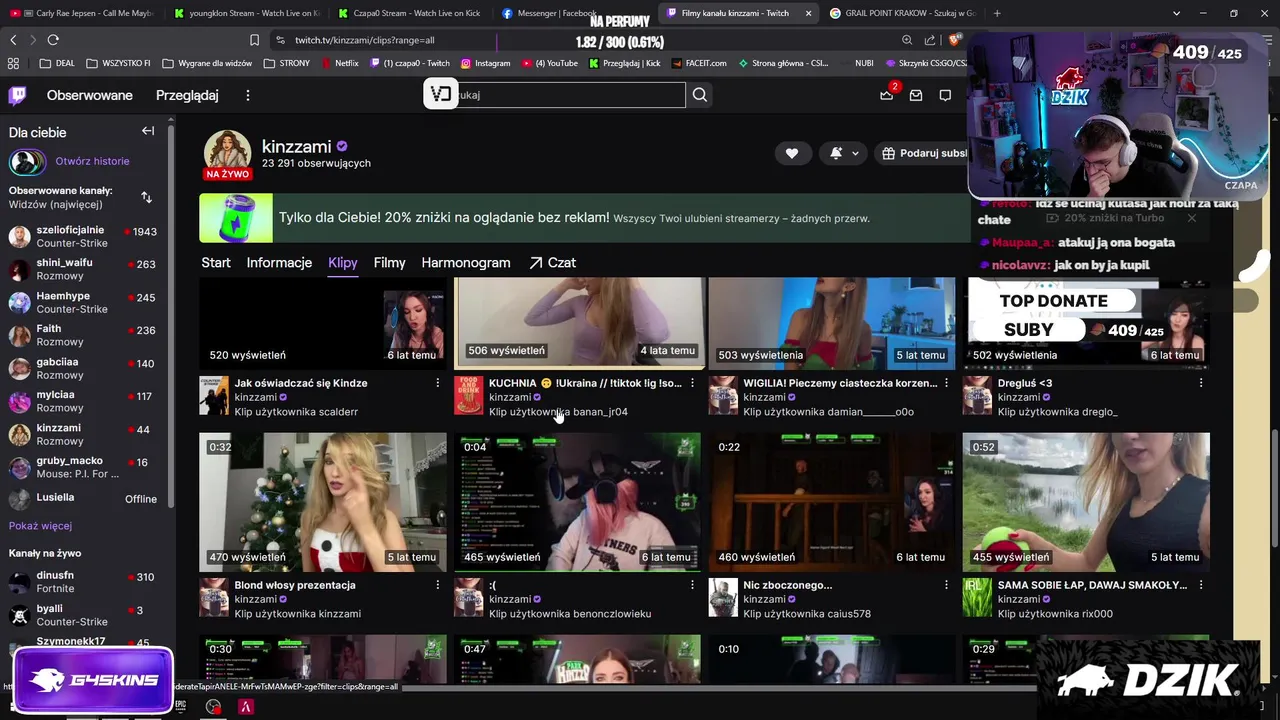Click Otwórz historie in the sidebar
Image resolution: width=1280 pixels, height=720 pixels.
coord(92,161)
